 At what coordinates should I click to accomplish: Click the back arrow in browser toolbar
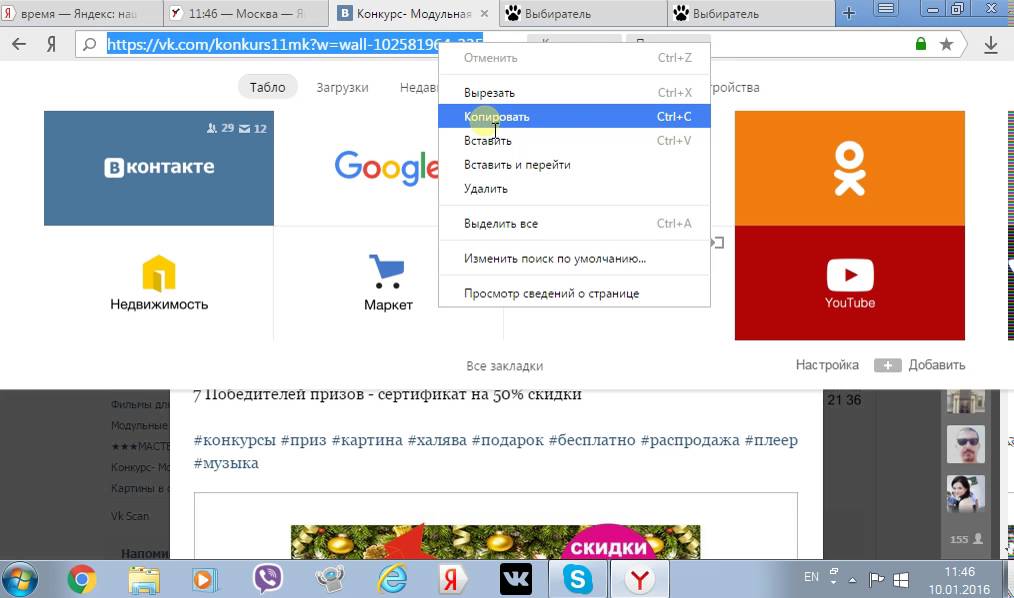[19, 44]
